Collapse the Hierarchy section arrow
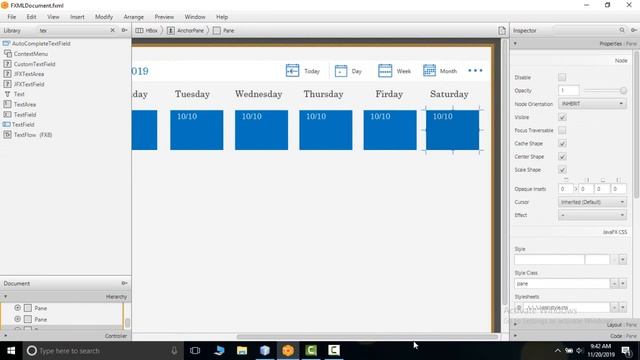This screenshot has height=360, width=640. click(x=5, y=296)
